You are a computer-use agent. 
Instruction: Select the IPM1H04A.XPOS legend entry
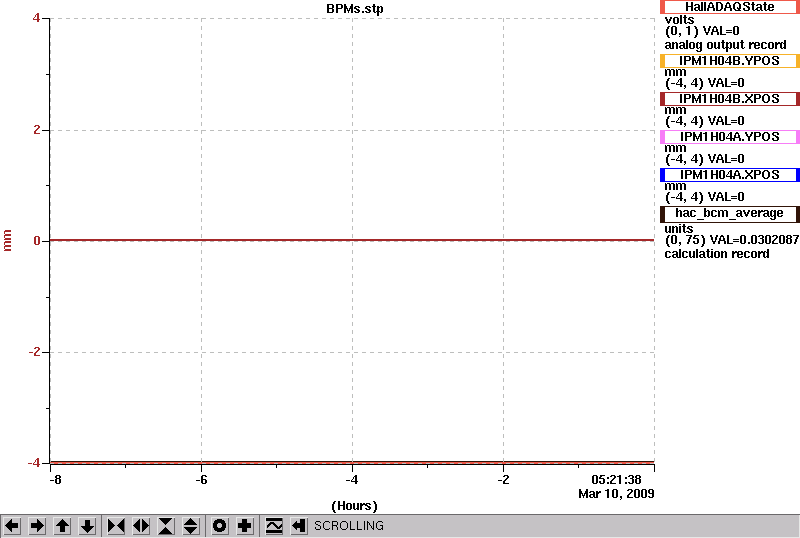[x=730, y=175]
